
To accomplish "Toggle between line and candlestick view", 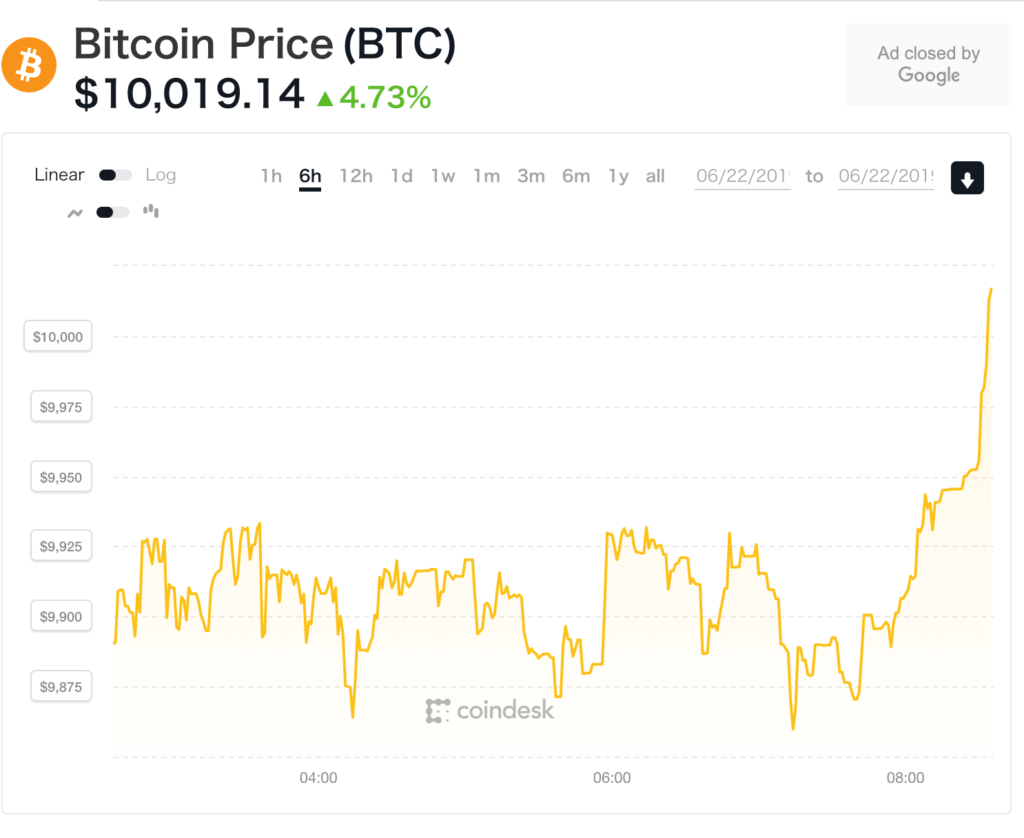I will (112, 212).
